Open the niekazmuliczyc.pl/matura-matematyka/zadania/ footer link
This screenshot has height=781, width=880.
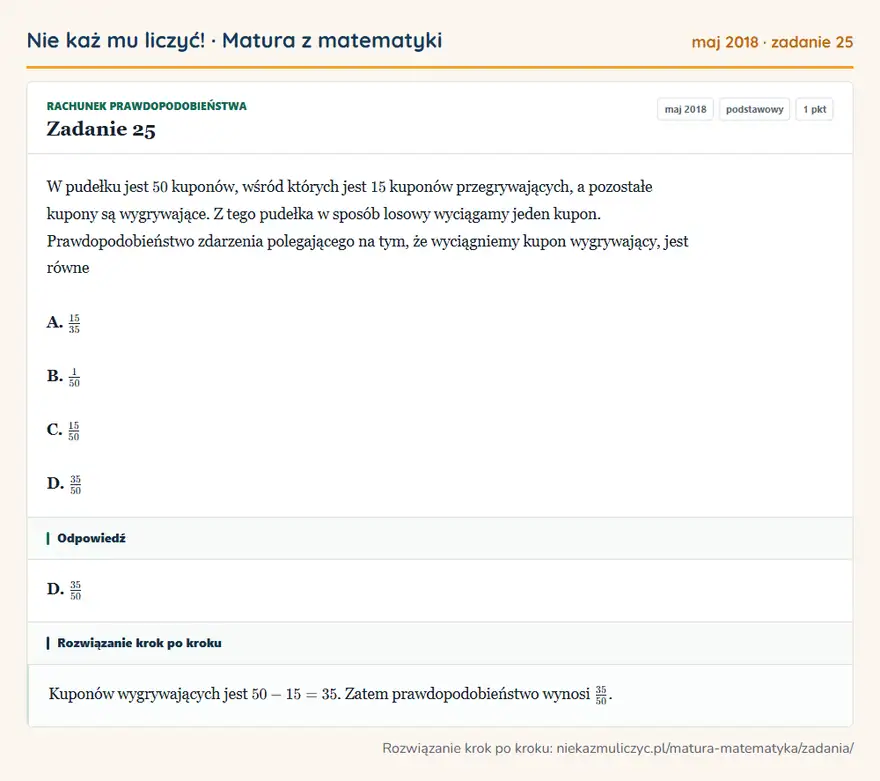point(705,748)
